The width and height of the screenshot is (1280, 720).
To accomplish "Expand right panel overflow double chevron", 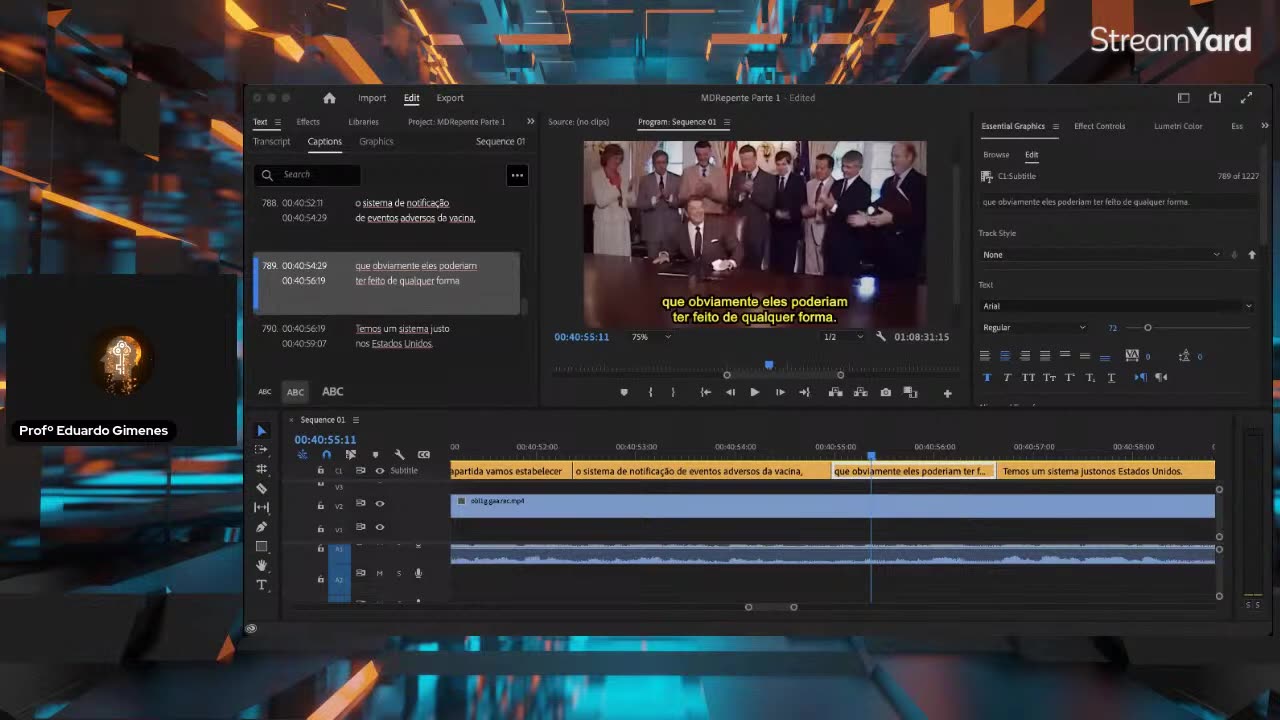I will [x=1264, y=126].
